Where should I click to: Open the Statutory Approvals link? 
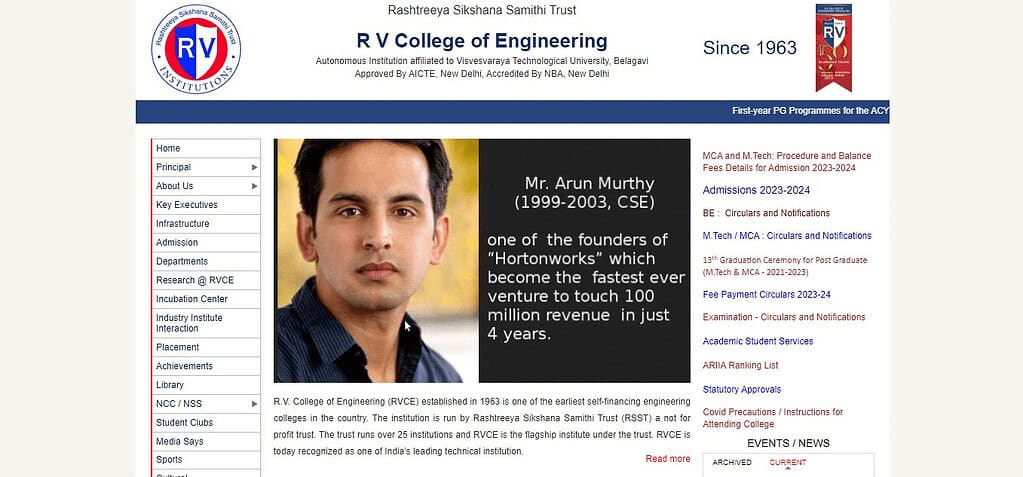[x=742, y=390]
